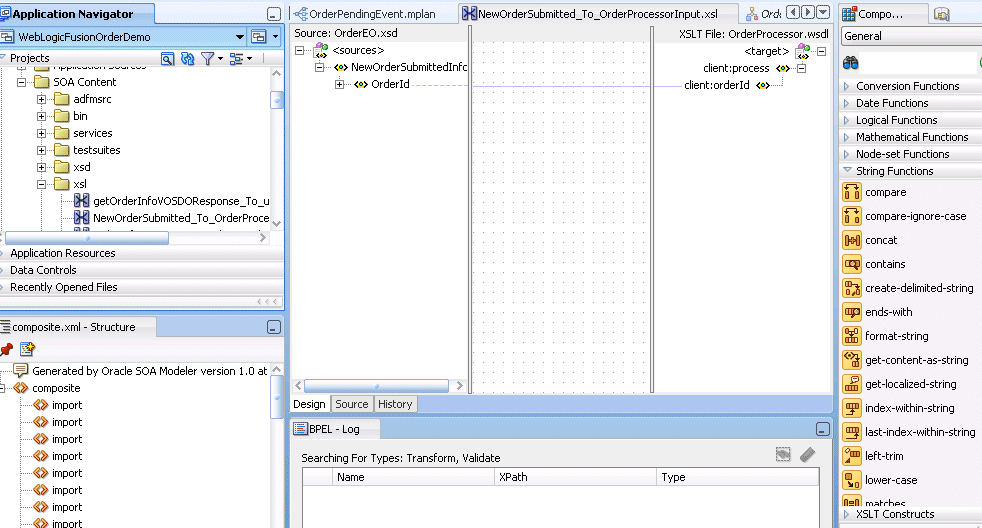The height and width of the screenshot is (528, 982).
Task: Open the History editor tab
Action: [x=395, y=404]
